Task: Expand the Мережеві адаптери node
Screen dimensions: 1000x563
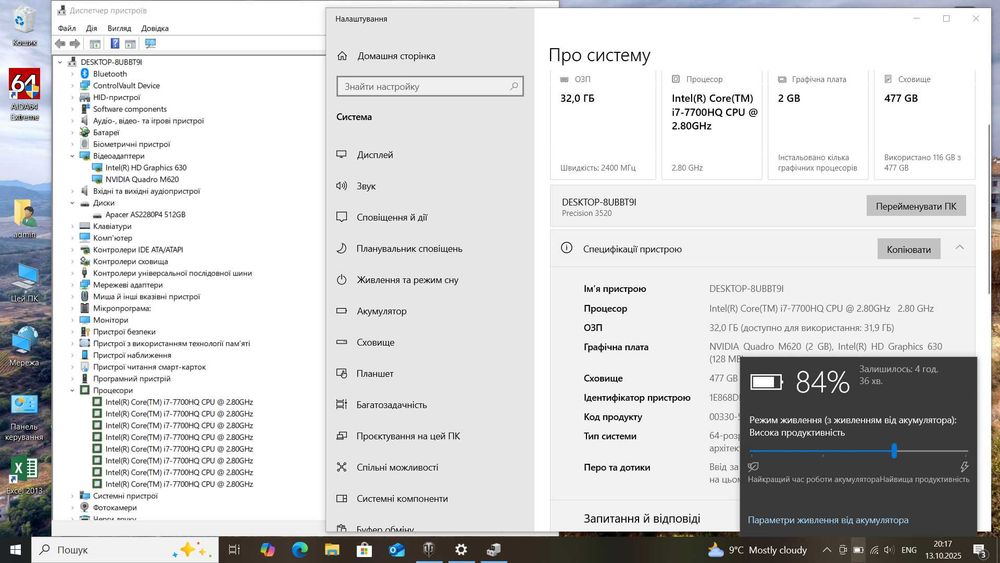Action: (72, 285)
